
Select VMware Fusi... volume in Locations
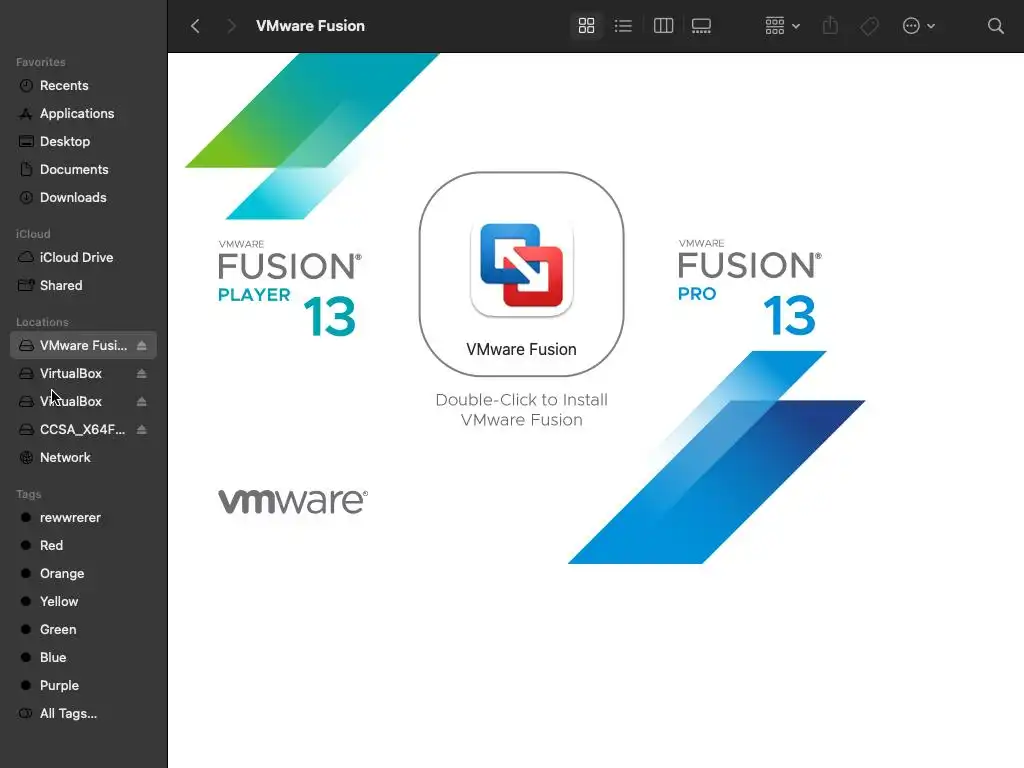click(84, 345)
